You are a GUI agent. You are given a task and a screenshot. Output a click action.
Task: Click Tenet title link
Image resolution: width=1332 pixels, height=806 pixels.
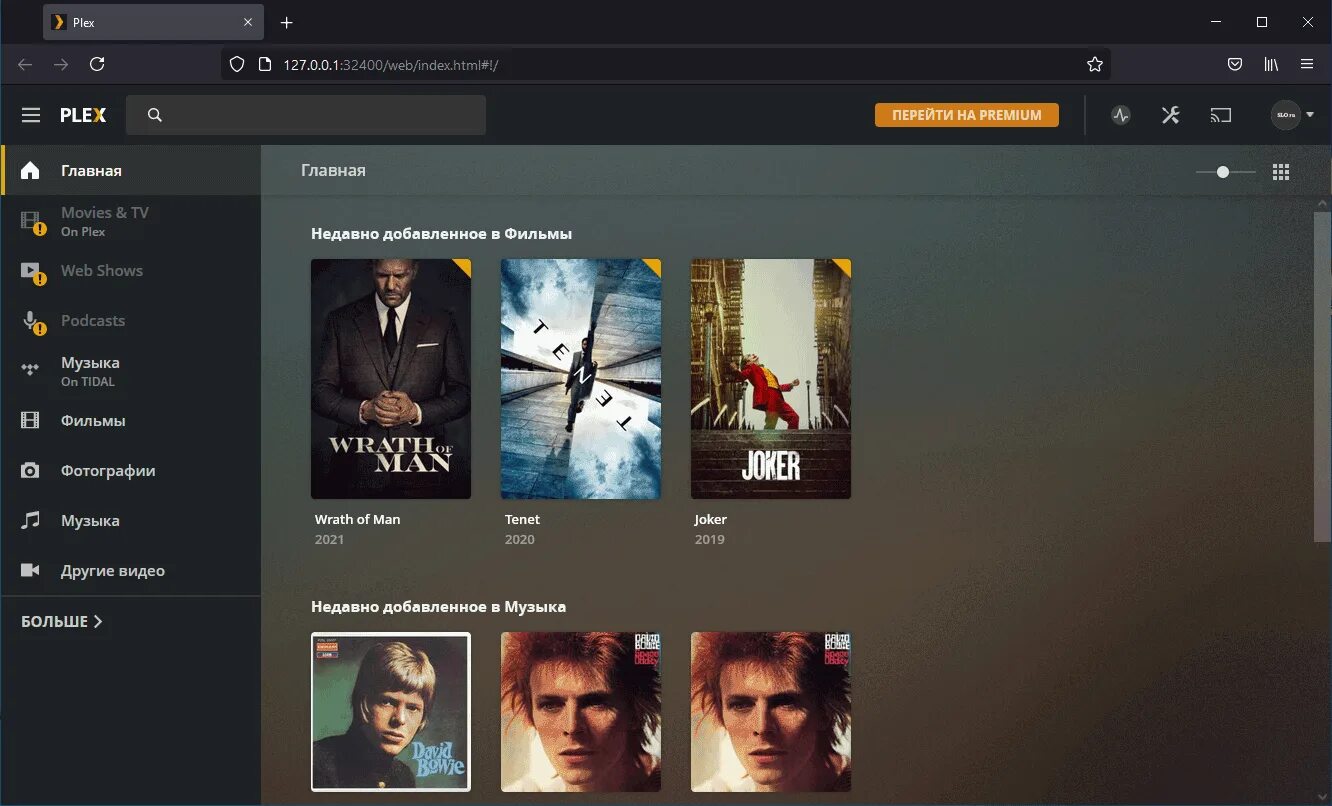(522, 519)
